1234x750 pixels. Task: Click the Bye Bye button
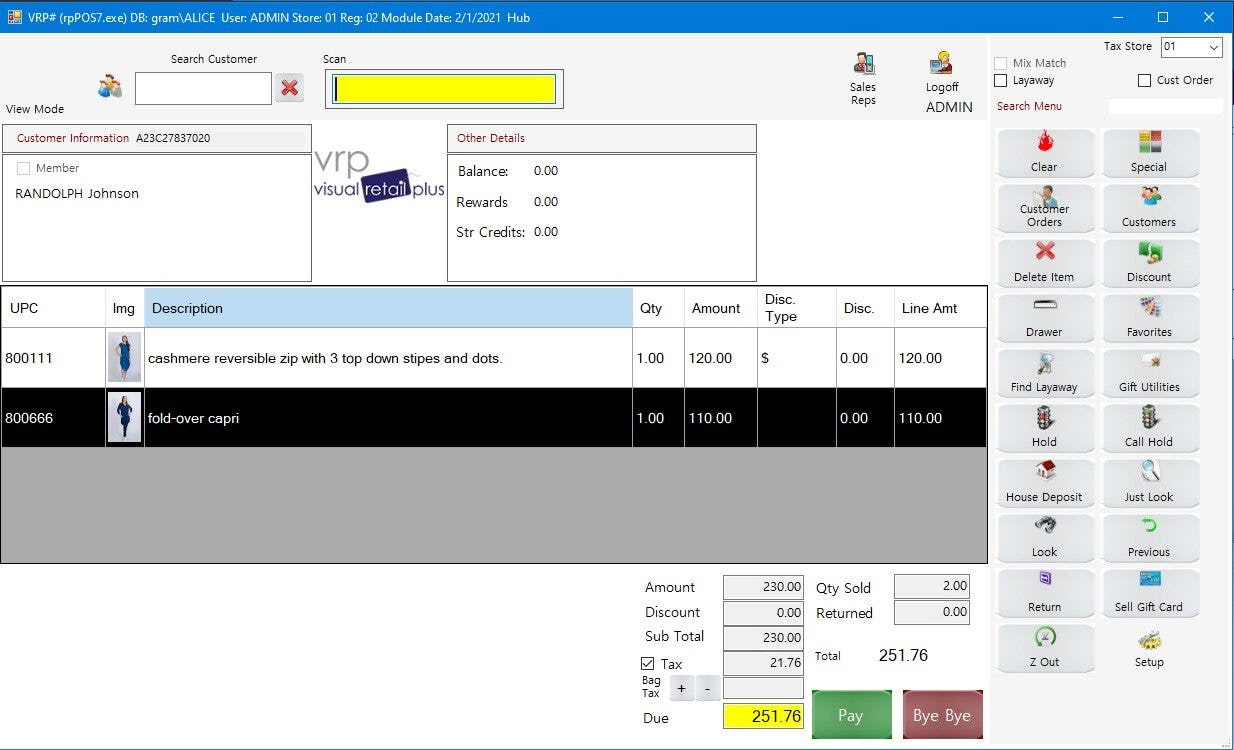(942, 715)
